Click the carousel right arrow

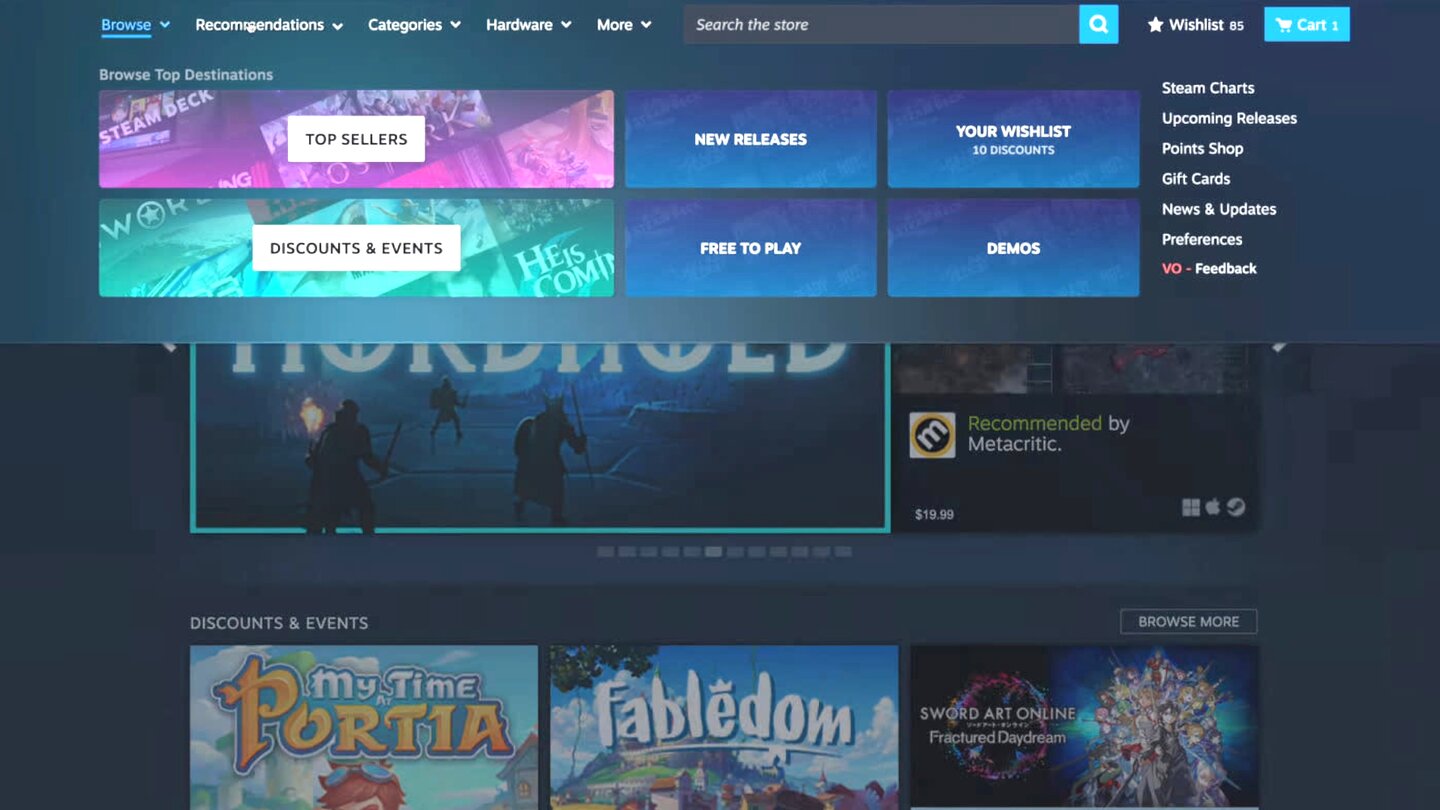1278,345
